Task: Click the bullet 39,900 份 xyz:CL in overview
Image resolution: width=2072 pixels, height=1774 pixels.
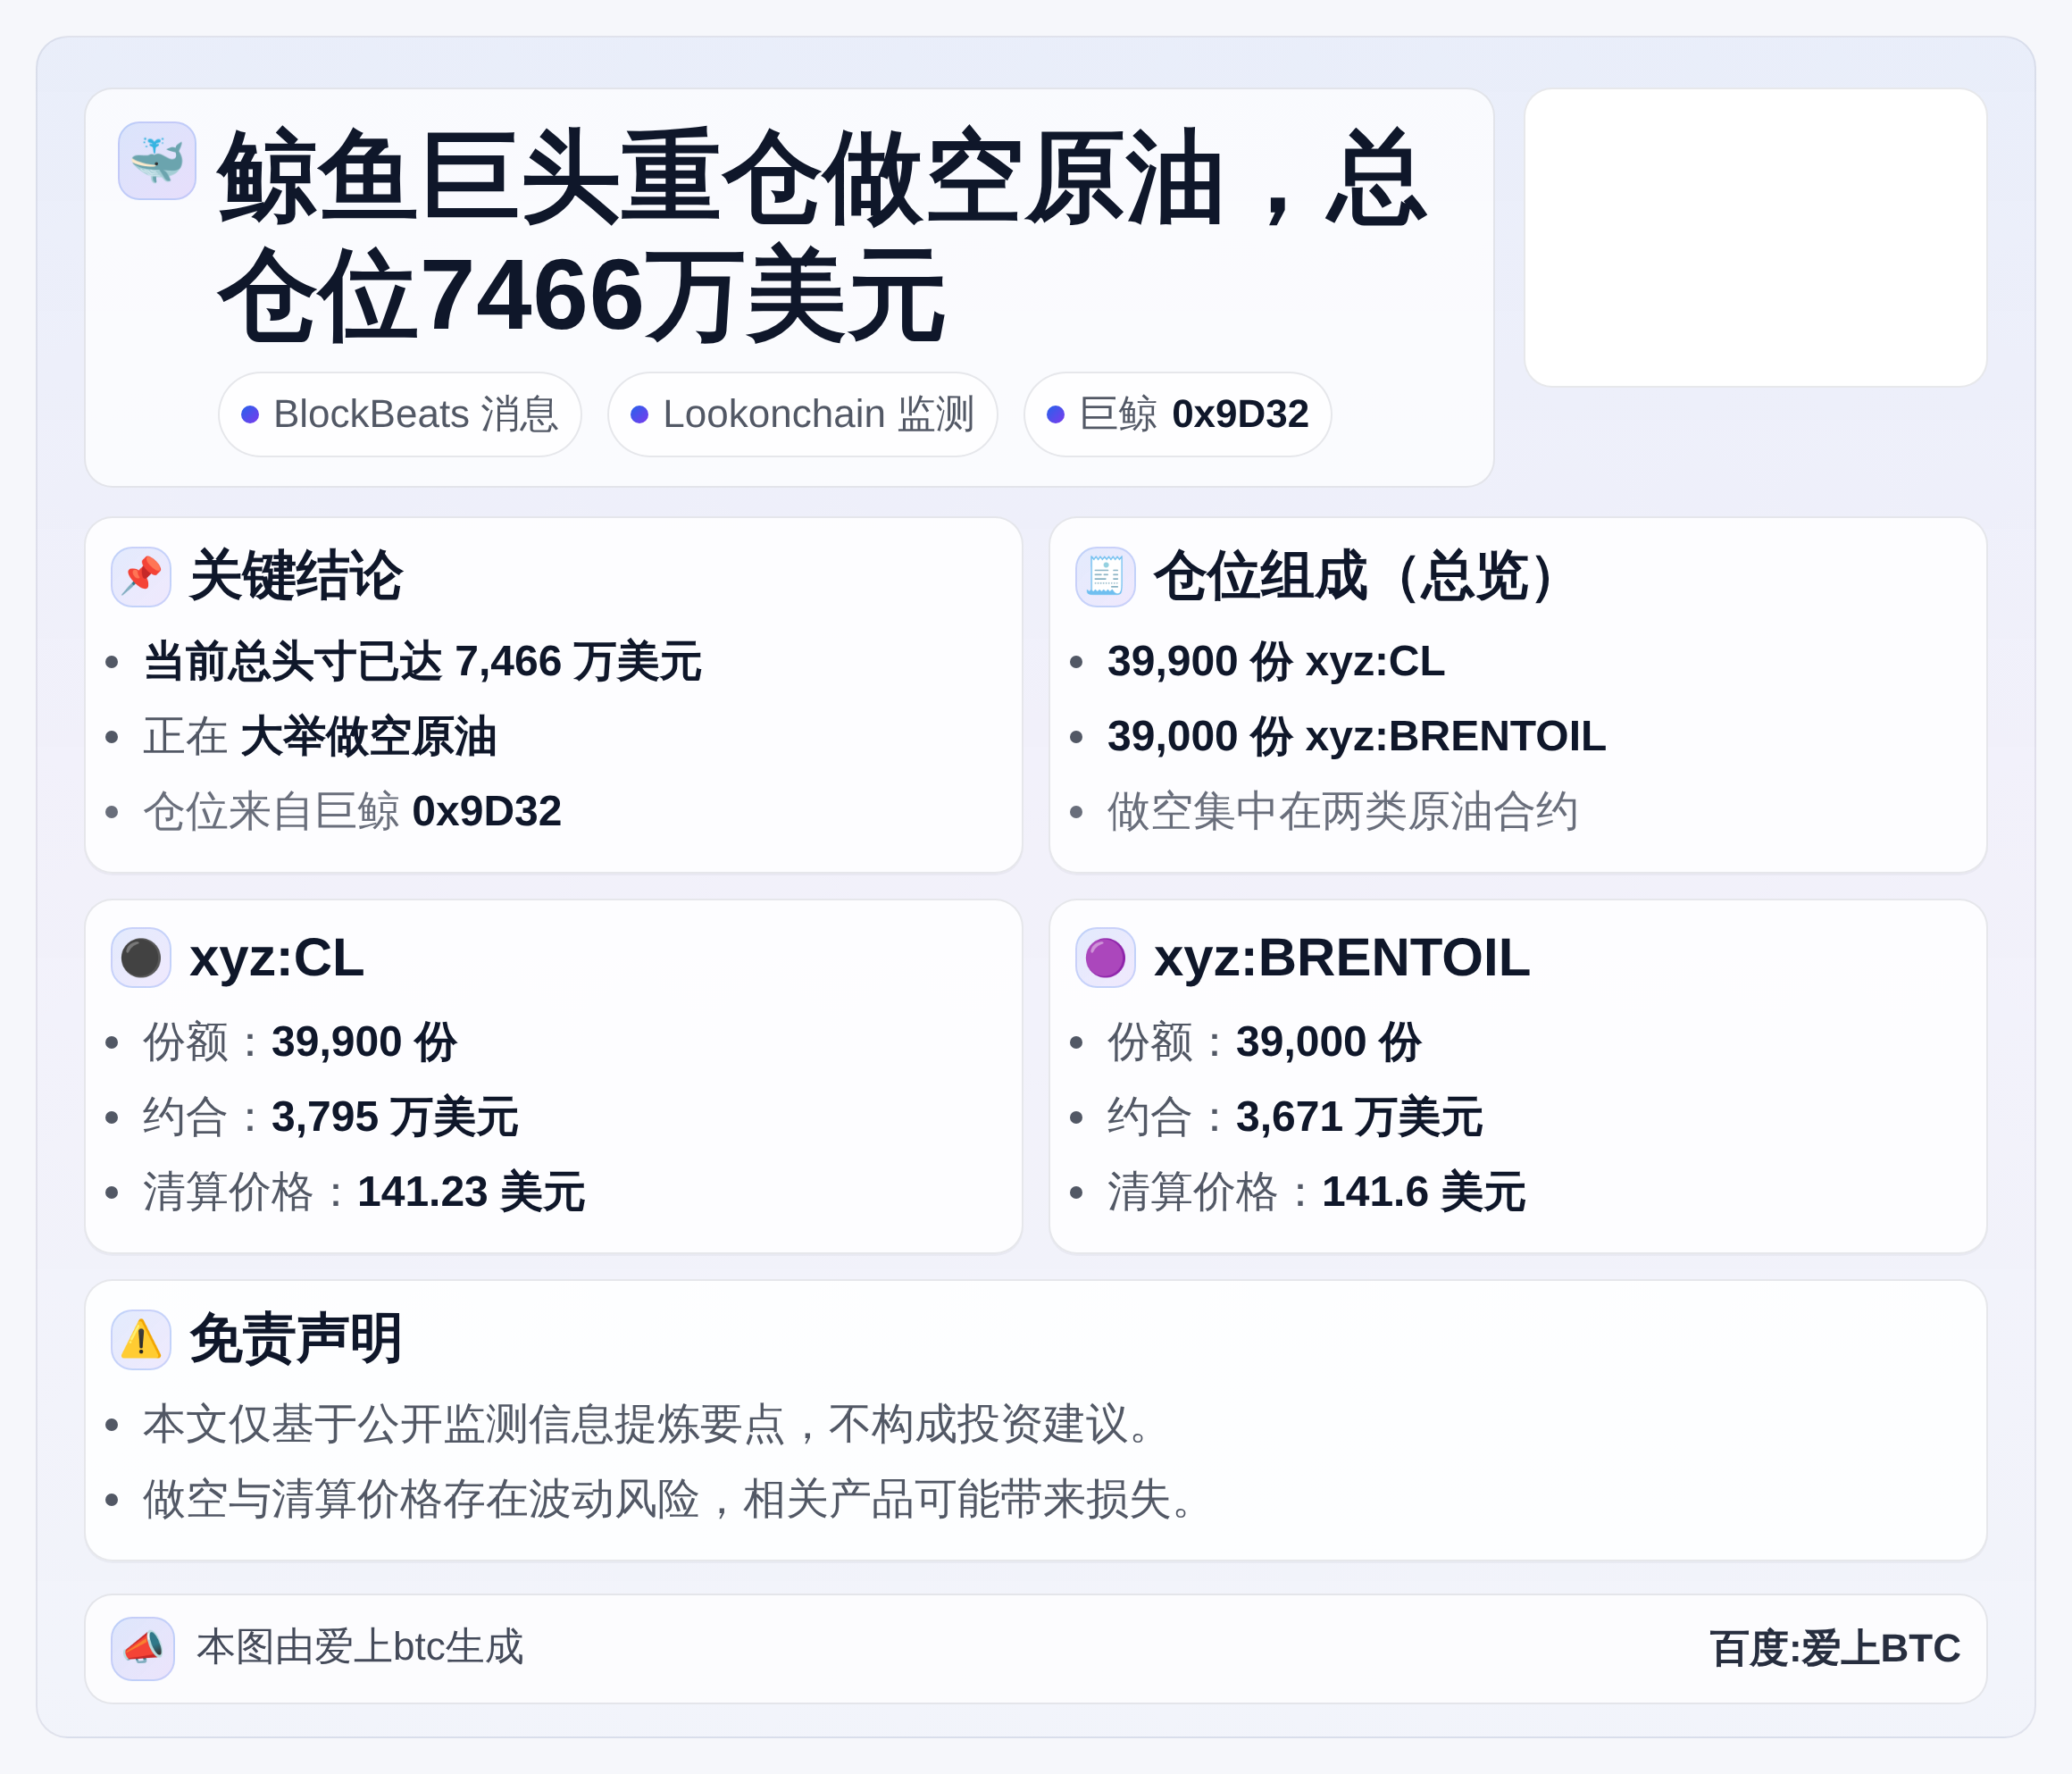Action: click(x=1276, y=662)
